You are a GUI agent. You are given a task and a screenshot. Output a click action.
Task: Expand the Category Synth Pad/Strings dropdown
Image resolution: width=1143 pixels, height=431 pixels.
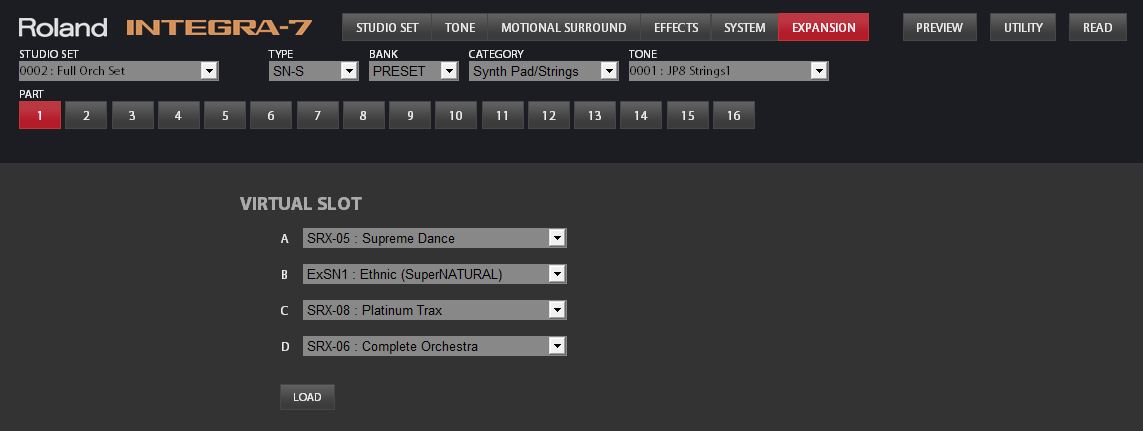(x=543, y=71)
